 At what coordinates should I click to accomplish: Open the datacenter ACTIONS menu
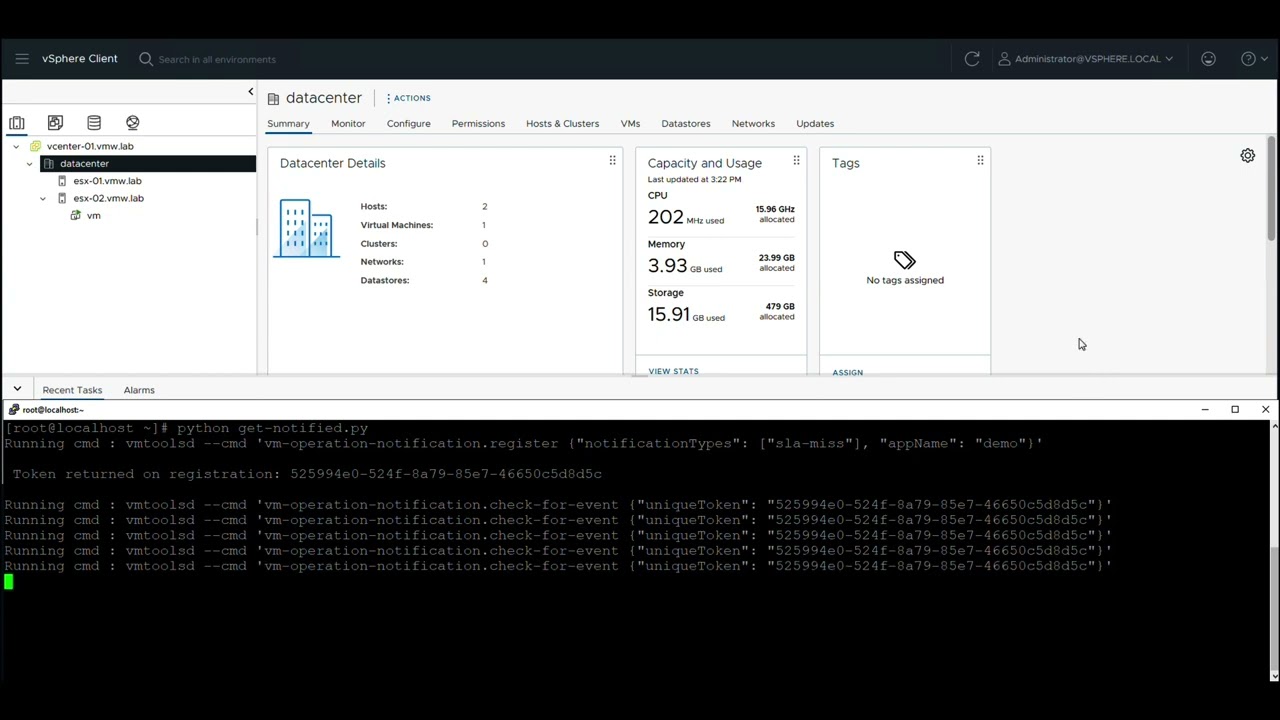pyautogui.click(x=408, y=98)
